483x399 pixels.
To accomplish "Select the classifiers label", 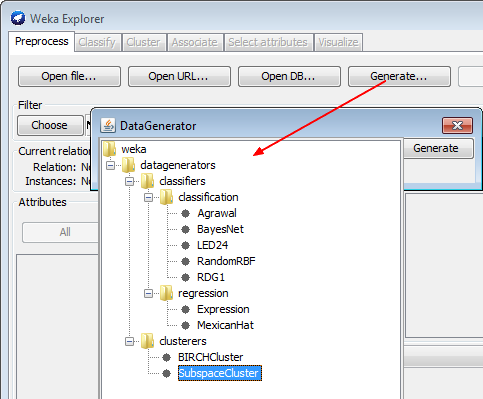I will (x=182, y=181).
